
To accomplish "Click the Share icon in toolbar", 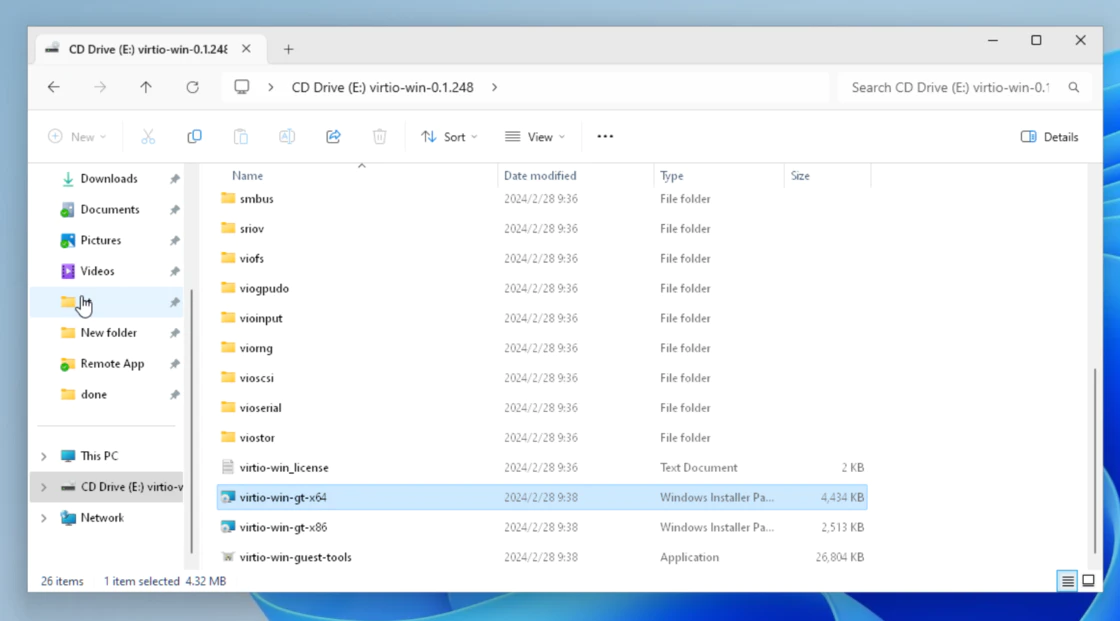I will [x=334, y=136].
